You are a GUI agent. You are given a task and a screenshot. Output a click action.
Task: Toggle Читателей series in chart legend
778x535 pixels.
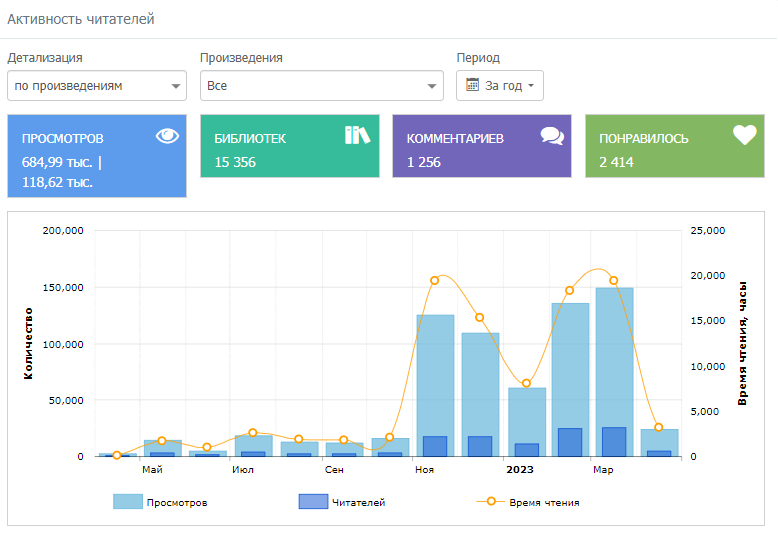point(342,502)
